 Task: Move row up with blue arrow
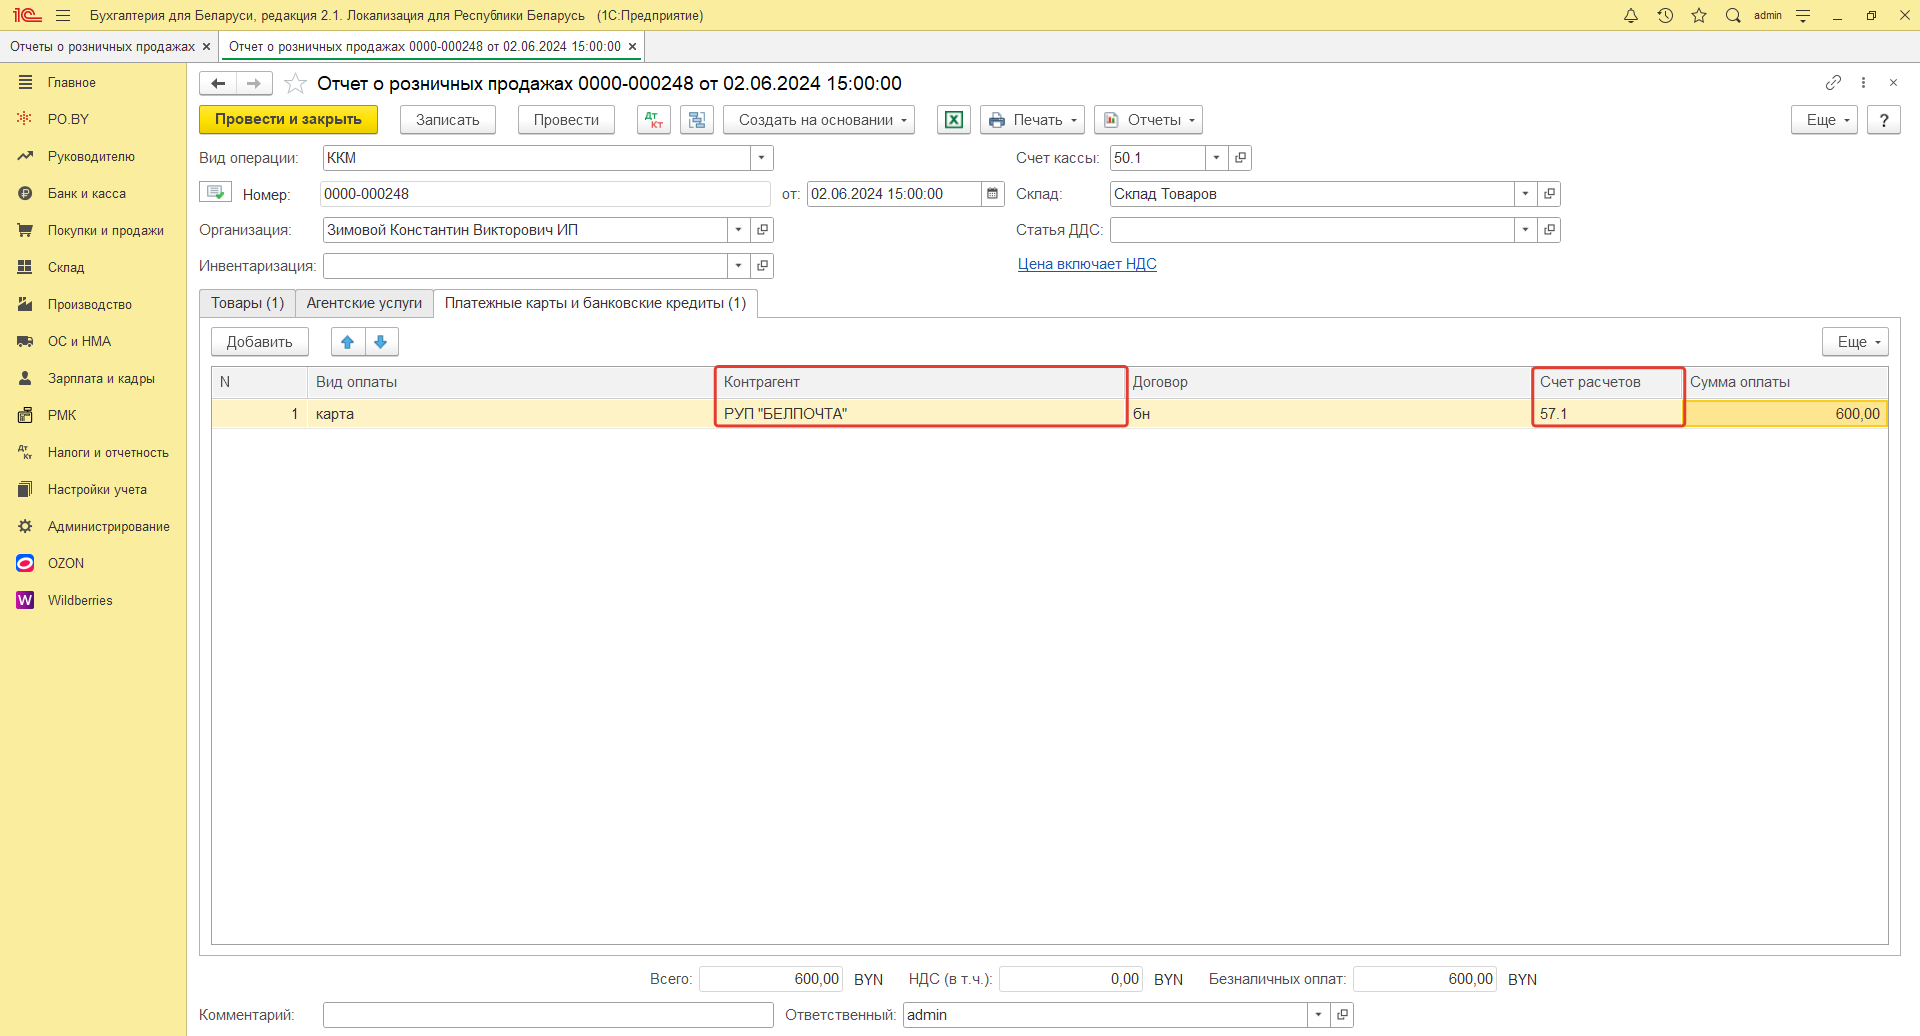(348, 342)
